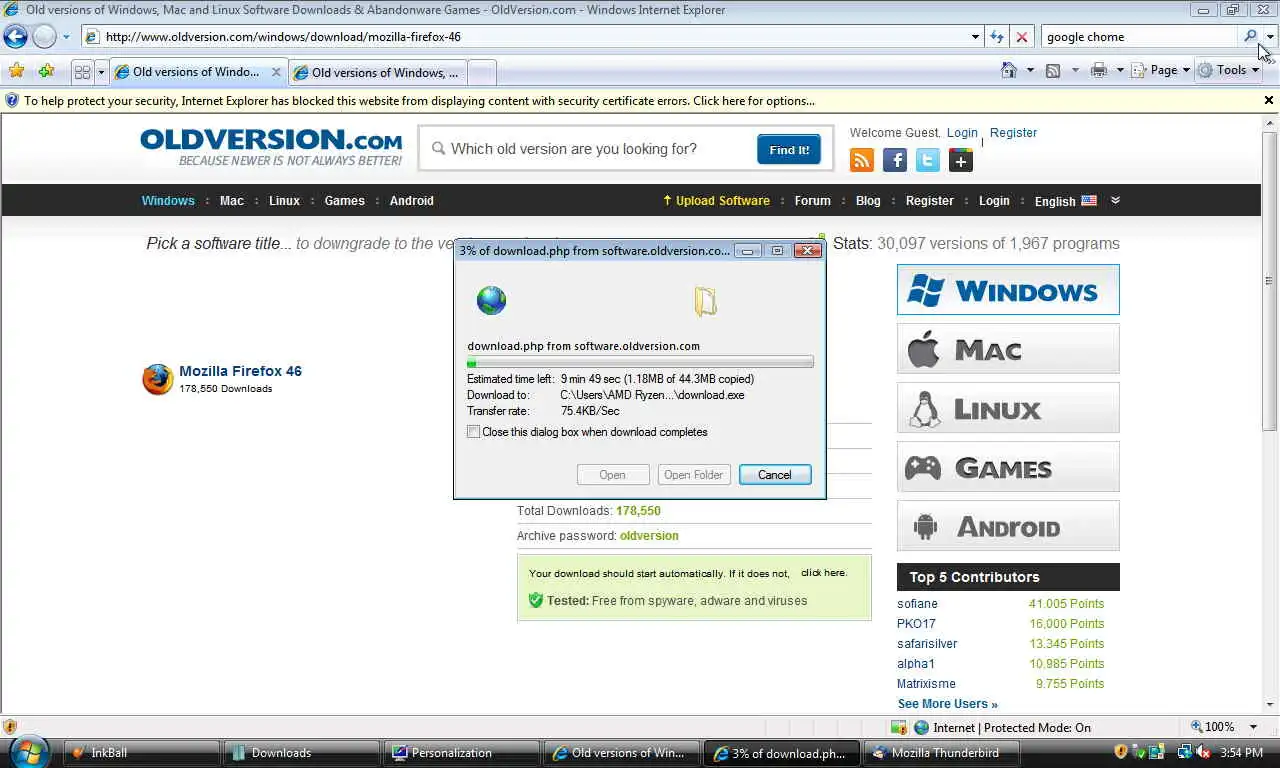
Task: Click the status bar security shield icon
Action: [x=10, y=727]
